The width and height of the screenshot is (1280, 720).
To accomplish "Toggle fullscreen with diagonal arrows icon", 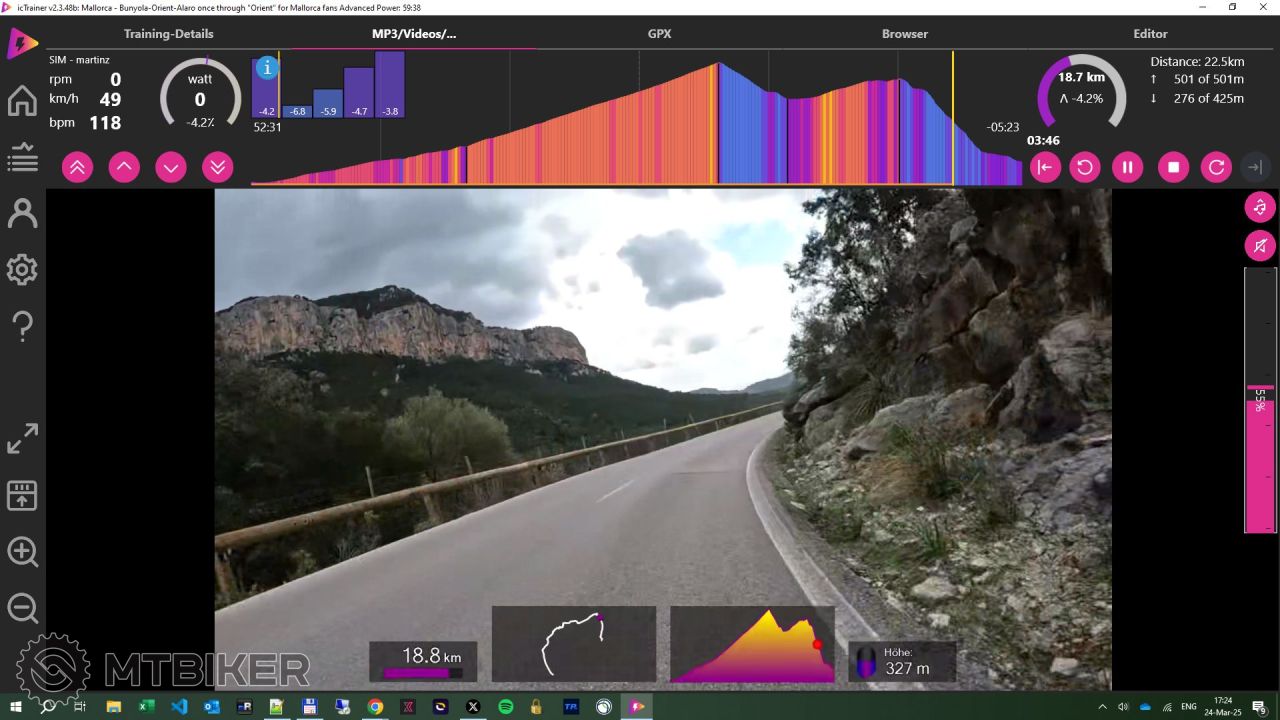I will [x=22, y=438].
